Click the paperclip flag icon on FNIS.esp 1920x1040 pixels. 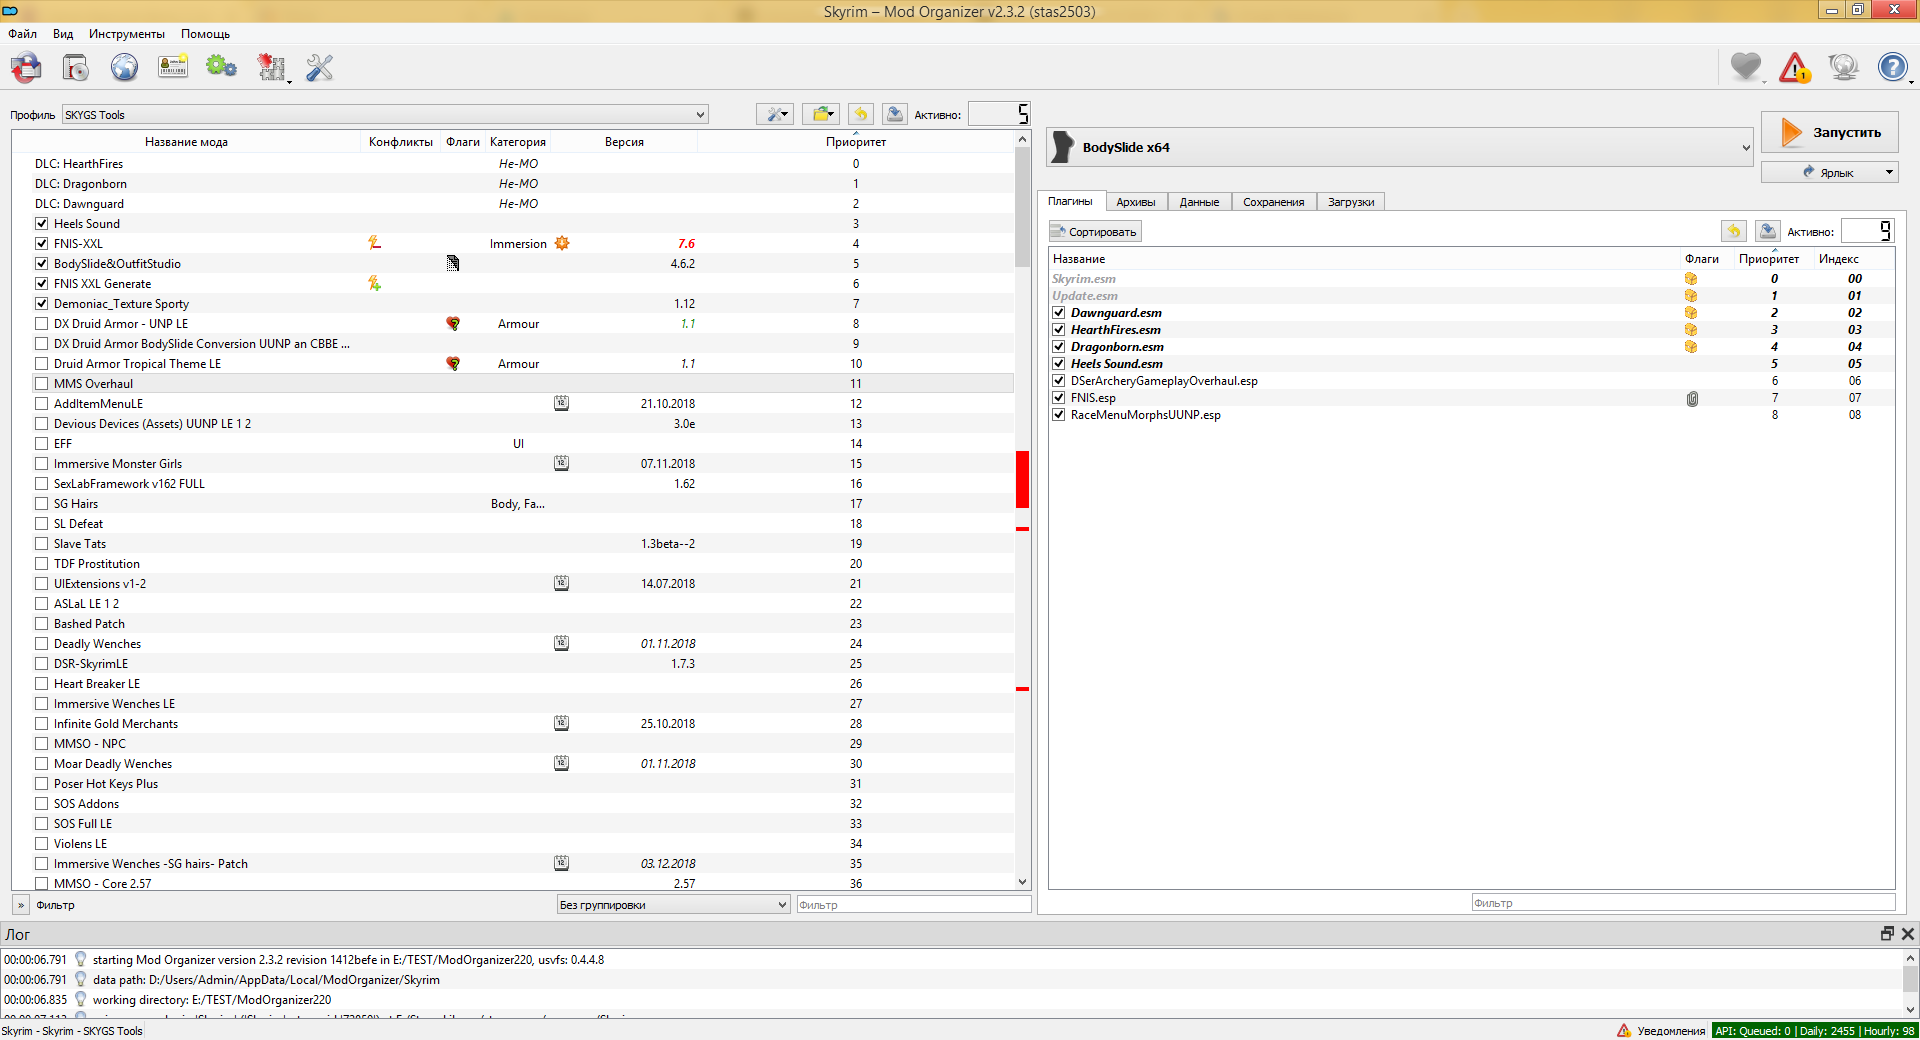pos(1692,398)
